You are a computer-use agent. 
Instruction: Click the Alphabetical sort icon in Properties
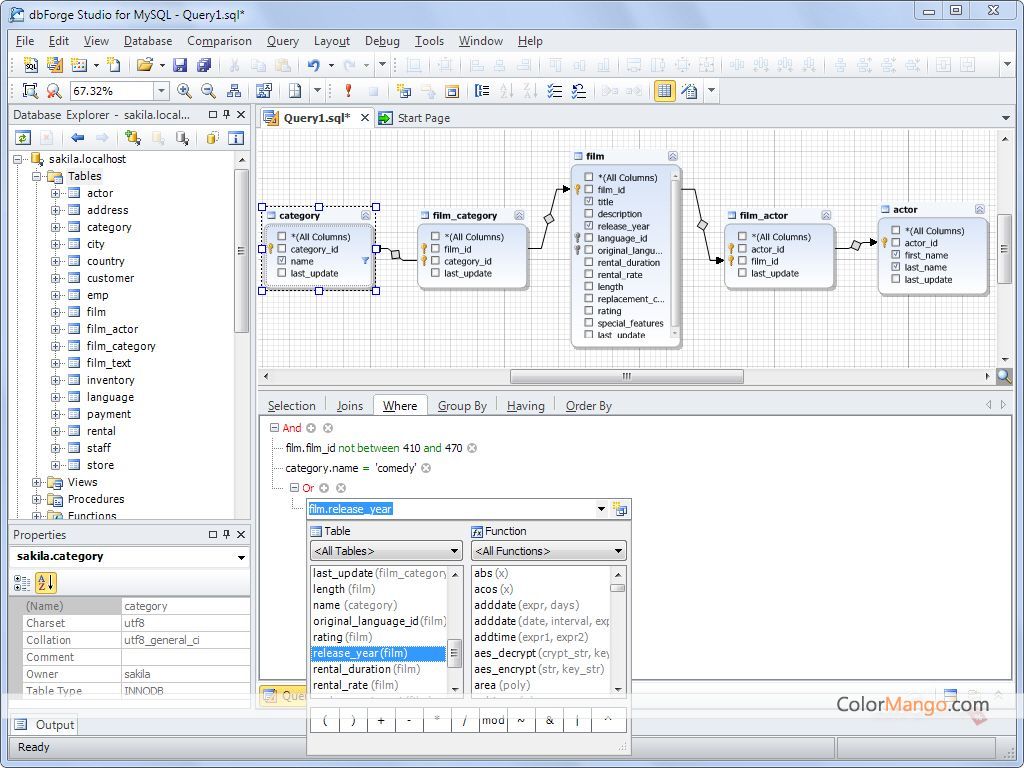point(45,583)
